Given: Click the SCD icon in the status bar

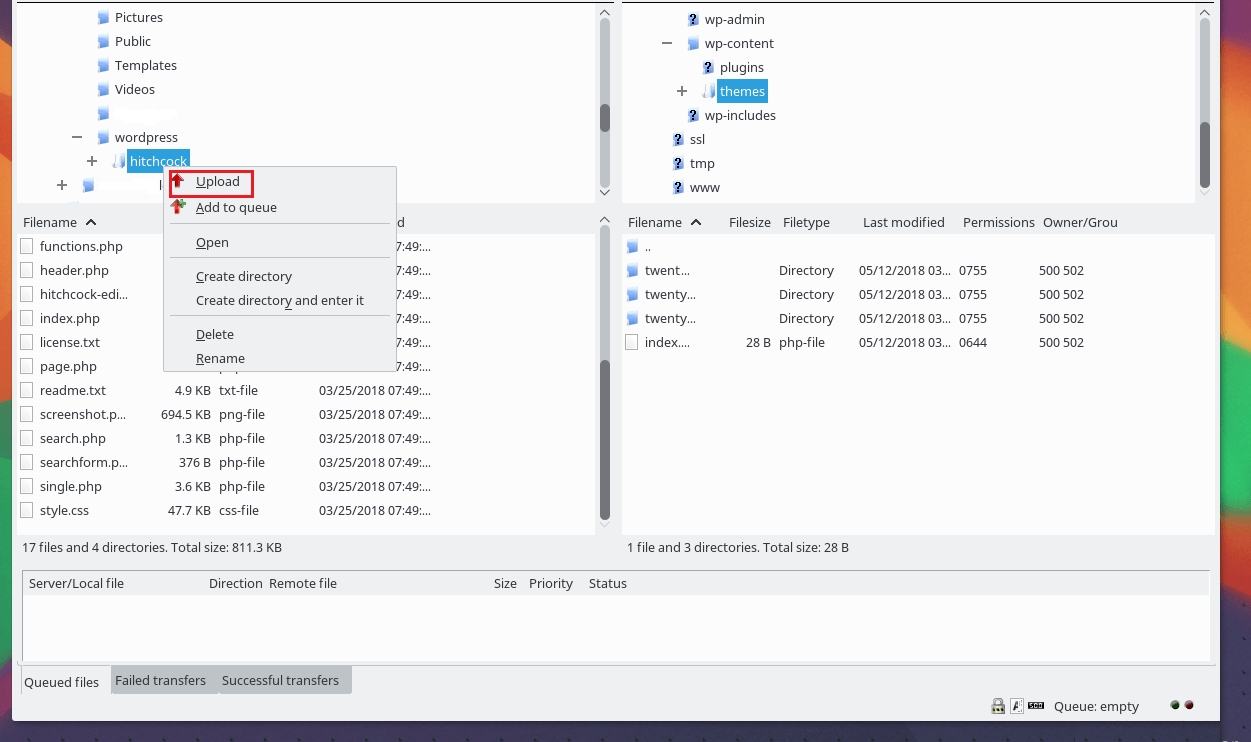Looking at the screenshot, I should click(x=1036, y=706).
